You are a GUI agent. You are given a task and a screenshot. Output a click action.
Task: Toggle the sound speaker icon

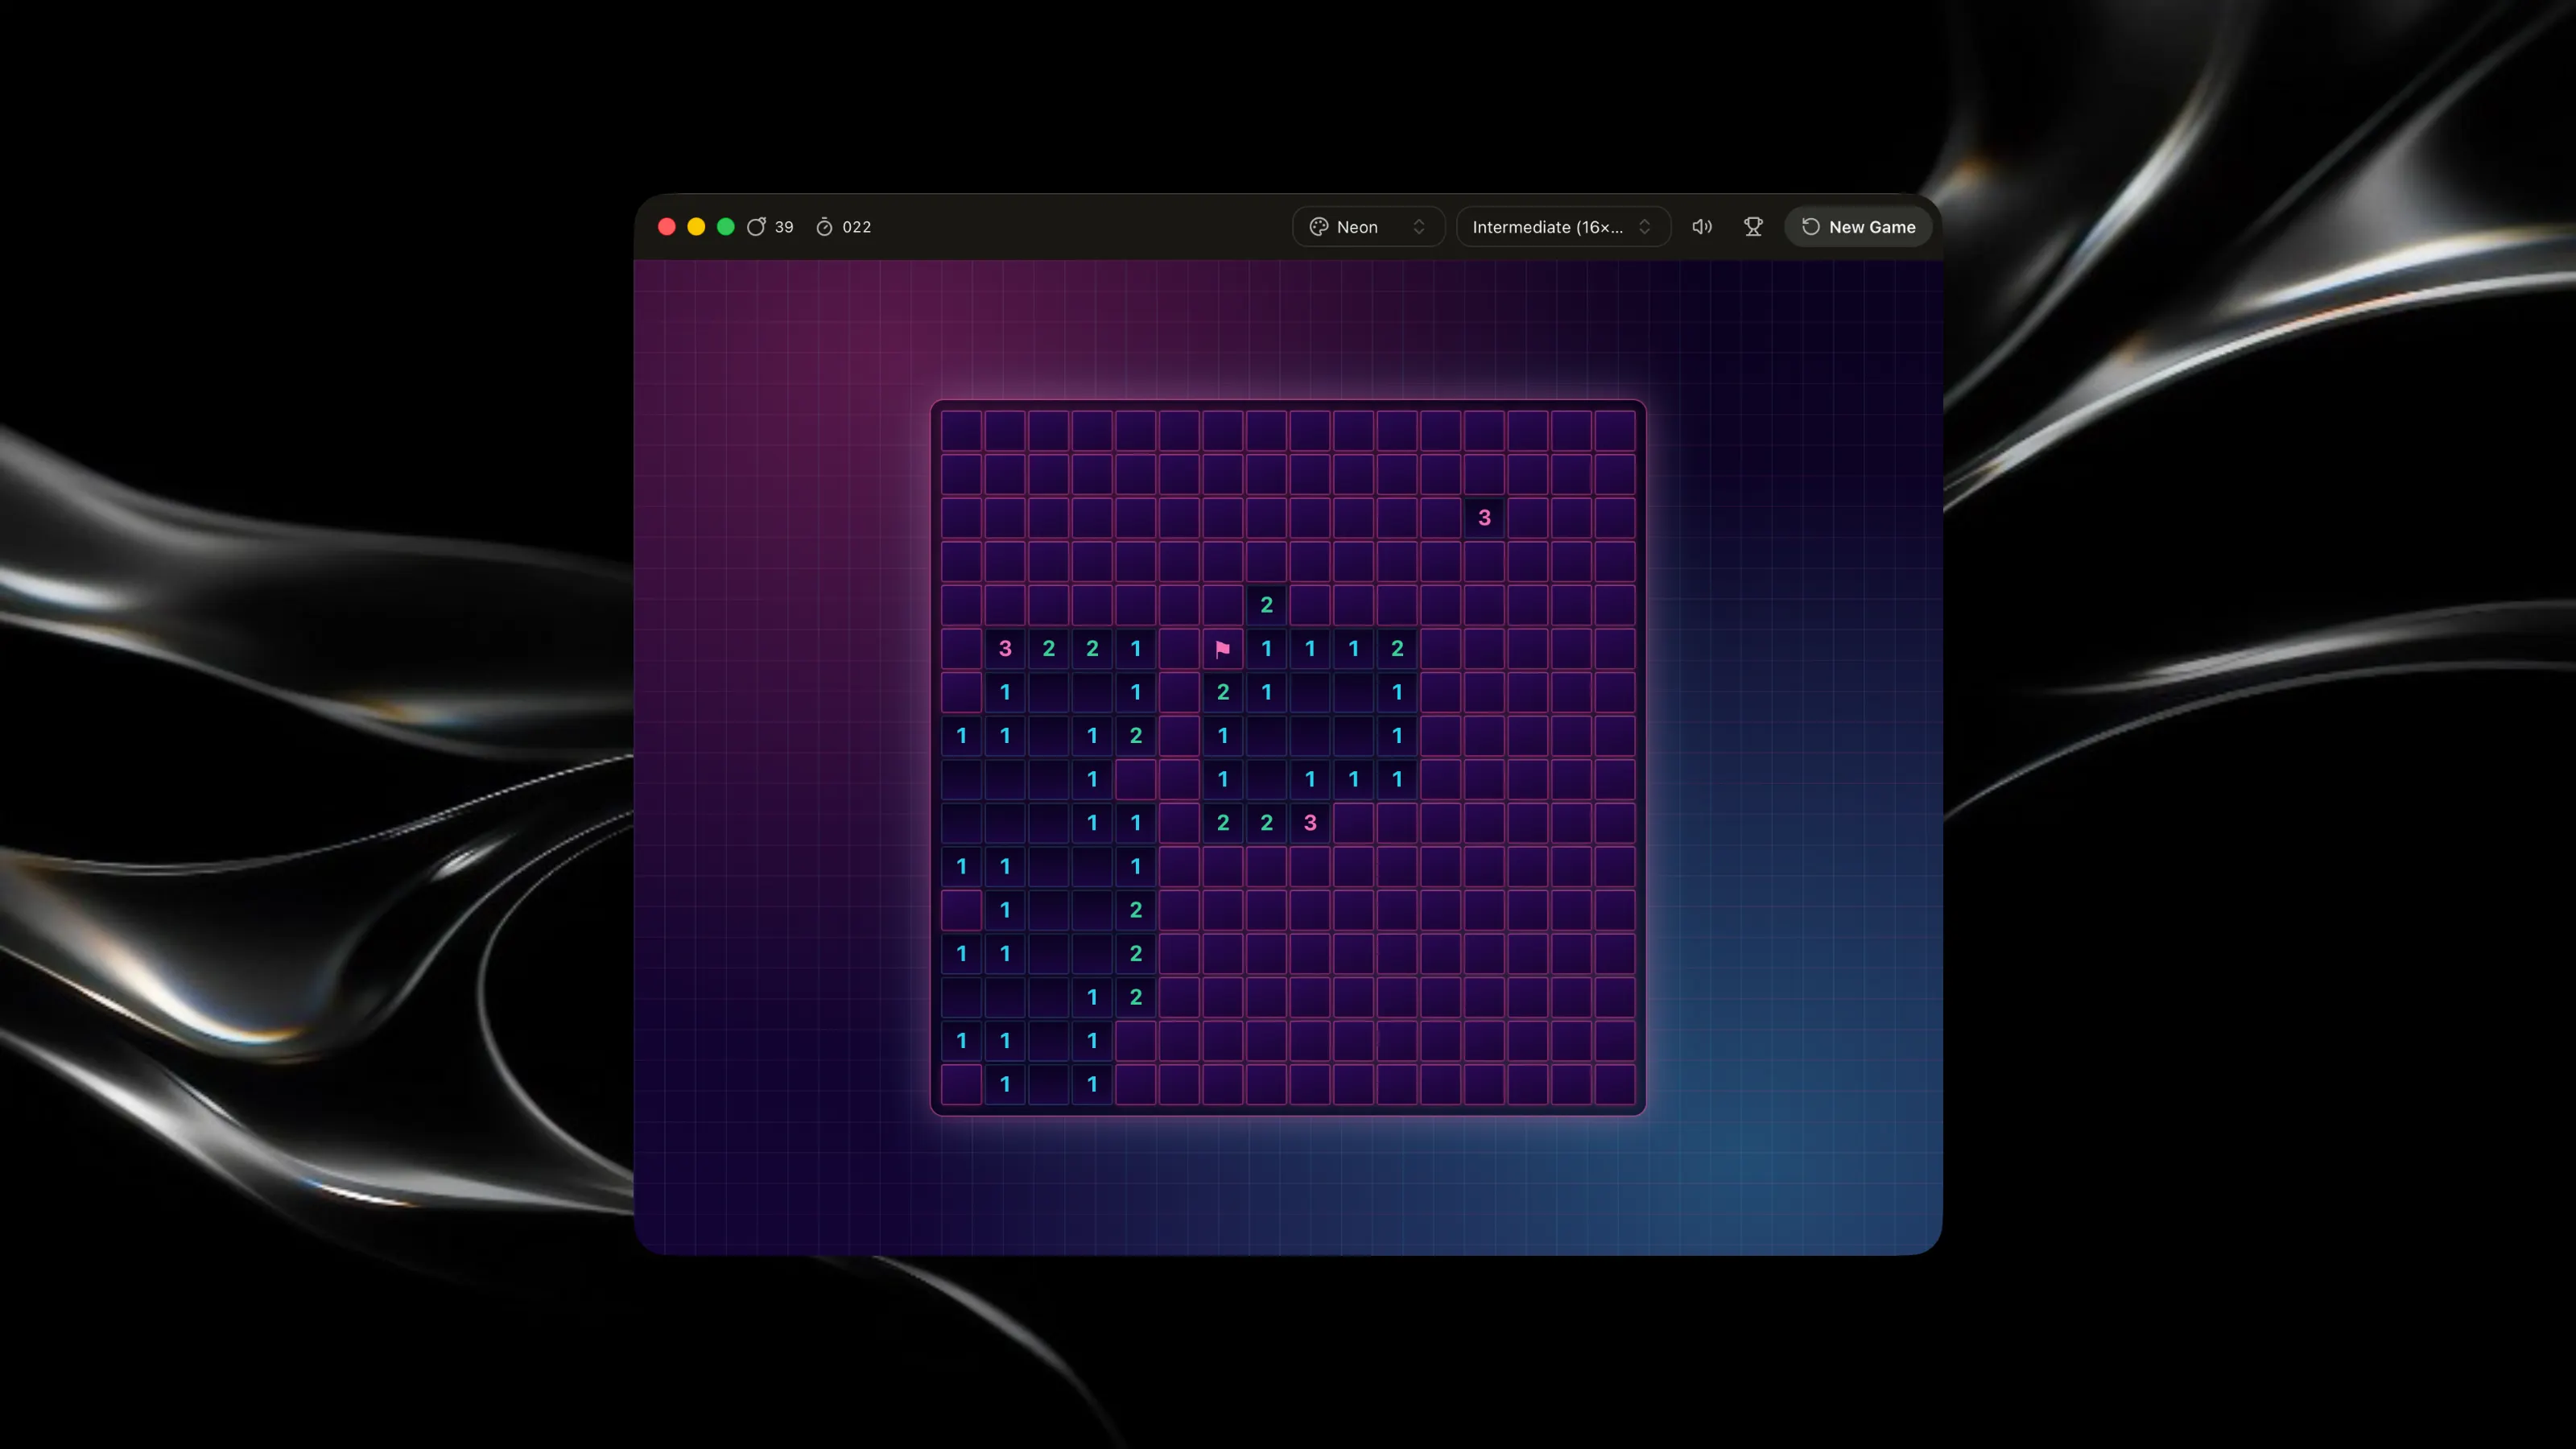[x=1701, y=227]
